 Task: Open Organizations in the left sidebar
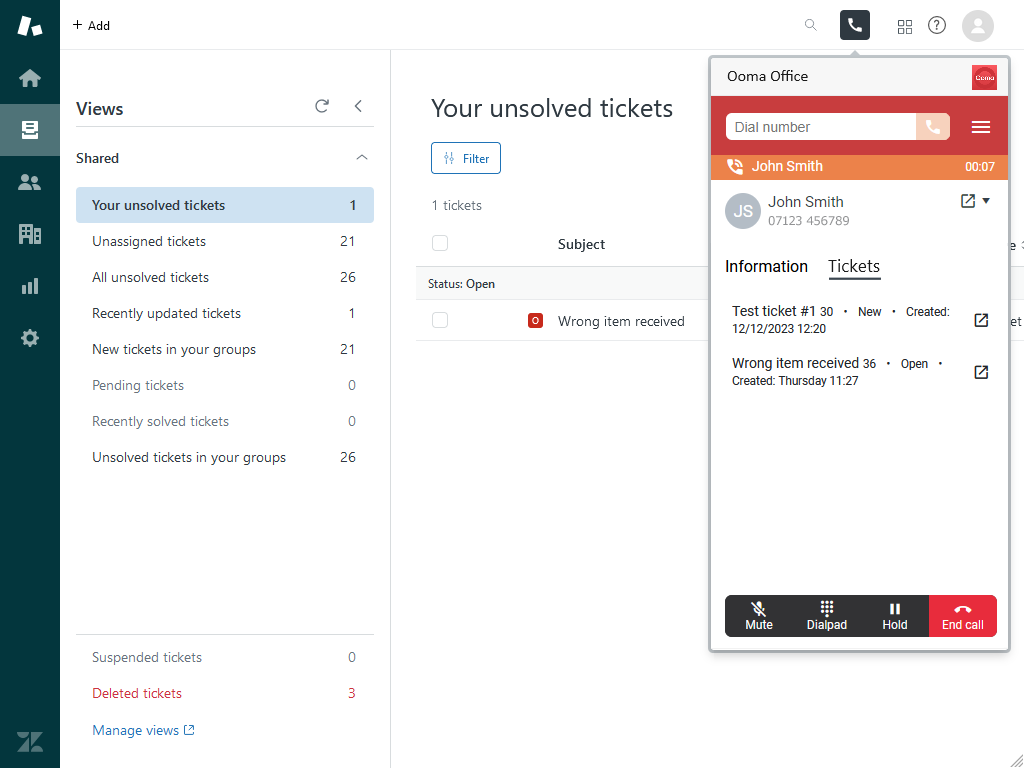(30, 233)
